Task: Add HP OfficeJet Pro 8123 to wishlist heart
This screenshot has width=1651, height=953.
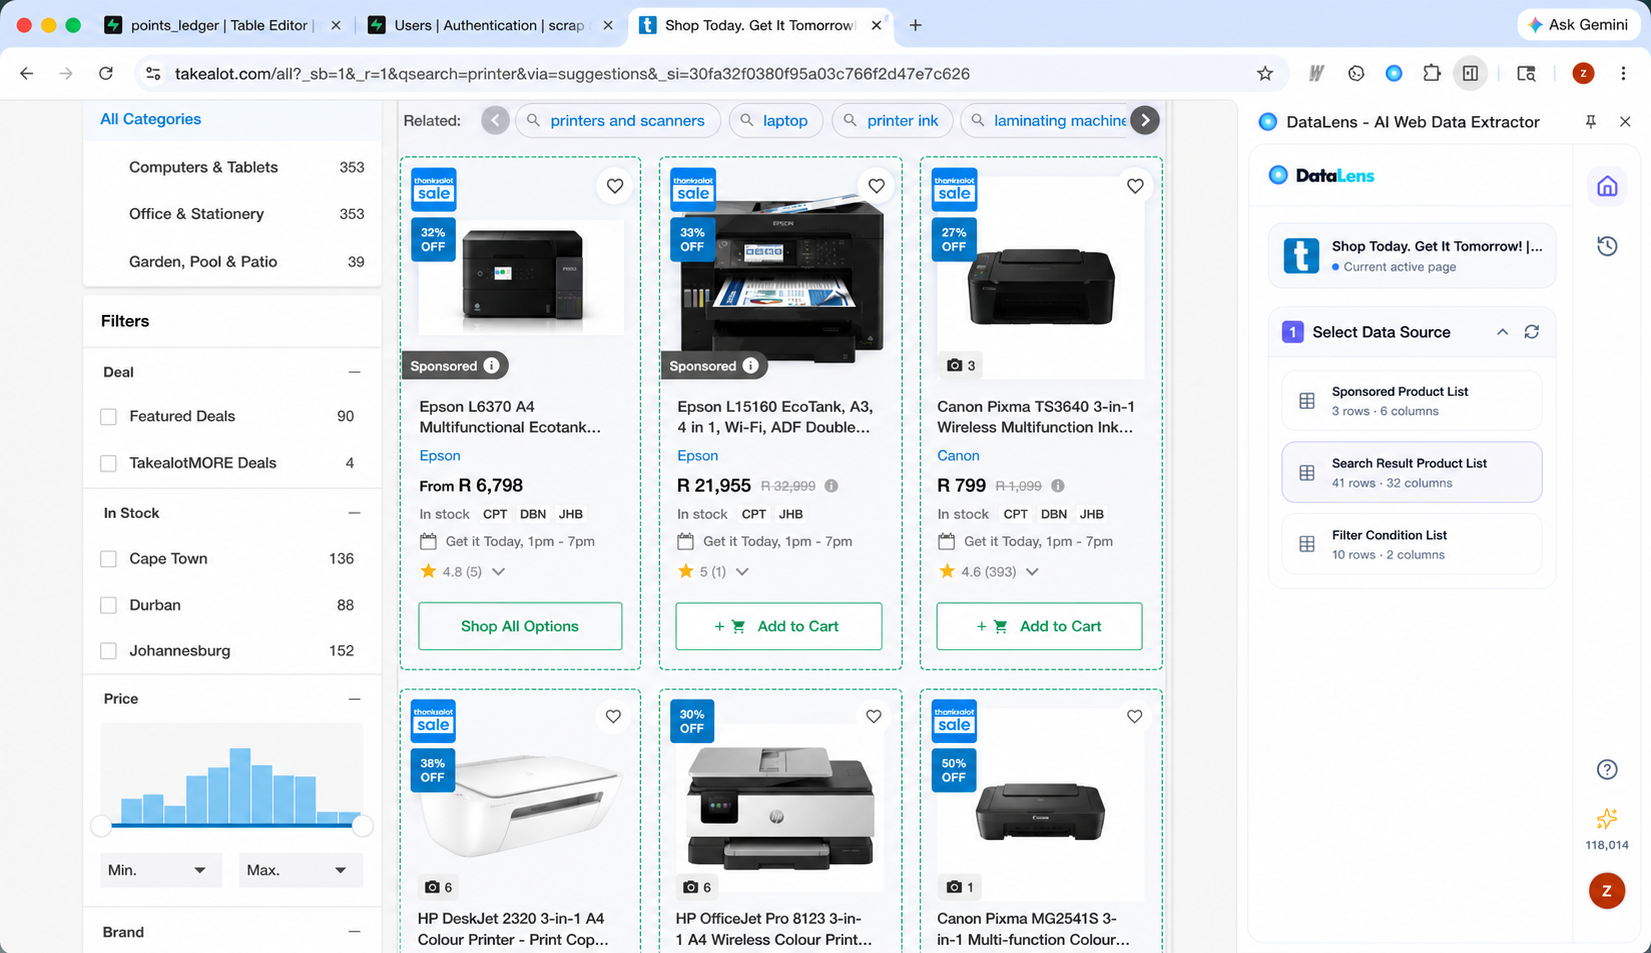Action: 874,716
